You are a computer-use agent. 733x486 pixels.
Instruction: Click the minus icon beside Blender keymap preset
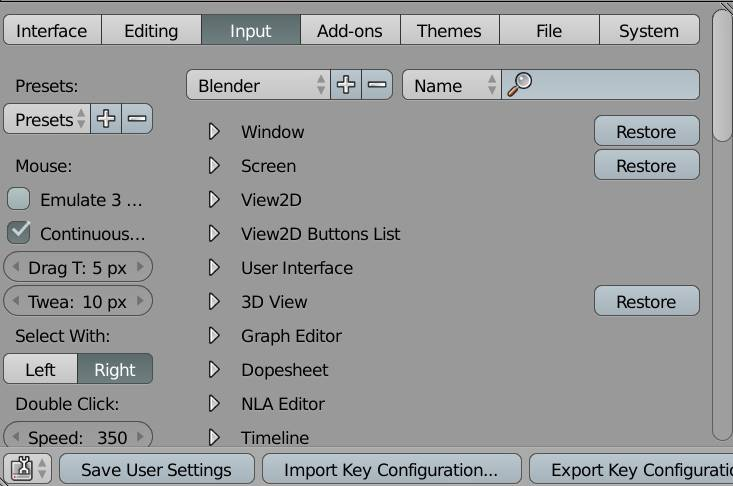377,85
